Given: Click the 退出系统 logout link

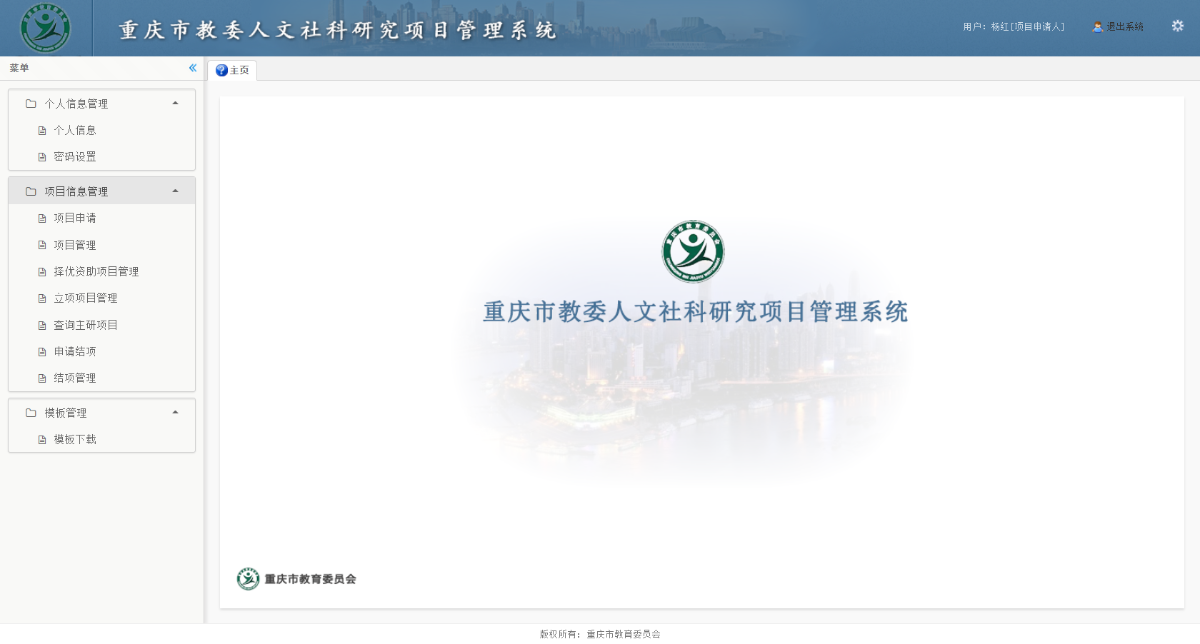Looking at the screenshot, I should 1124,27.
